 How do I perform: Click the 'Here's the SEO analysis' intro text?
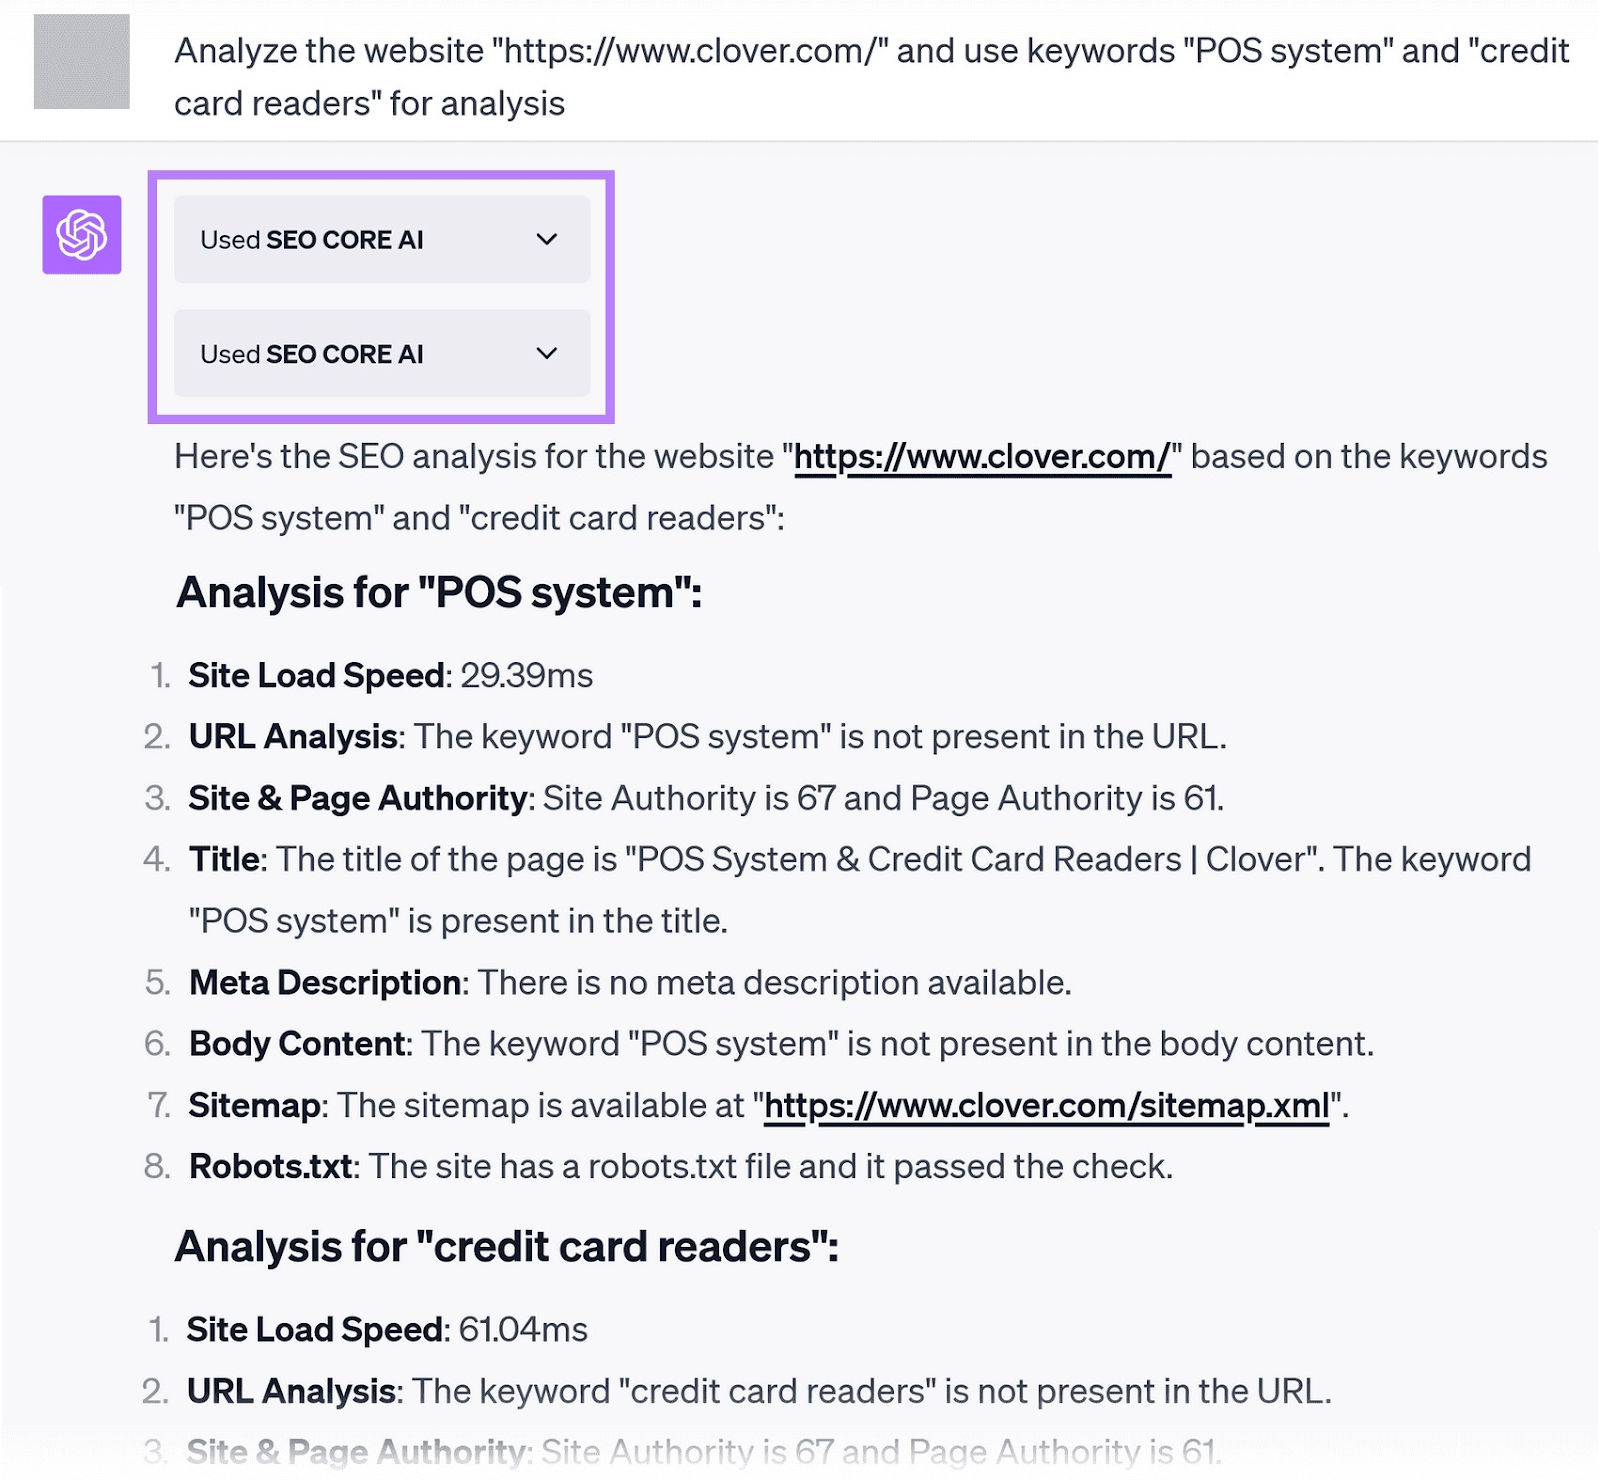click(x=477, y=457)
